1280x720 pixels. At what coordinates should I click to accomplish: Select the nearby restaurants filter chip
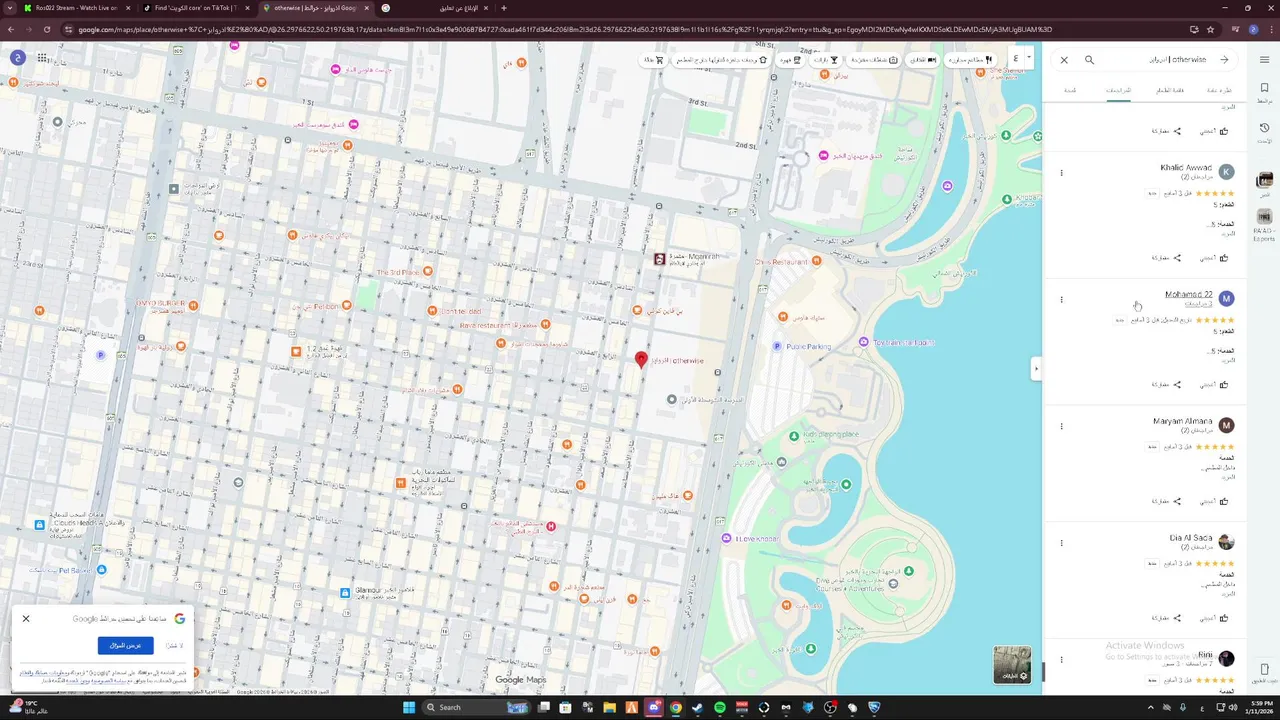point(971,60)
